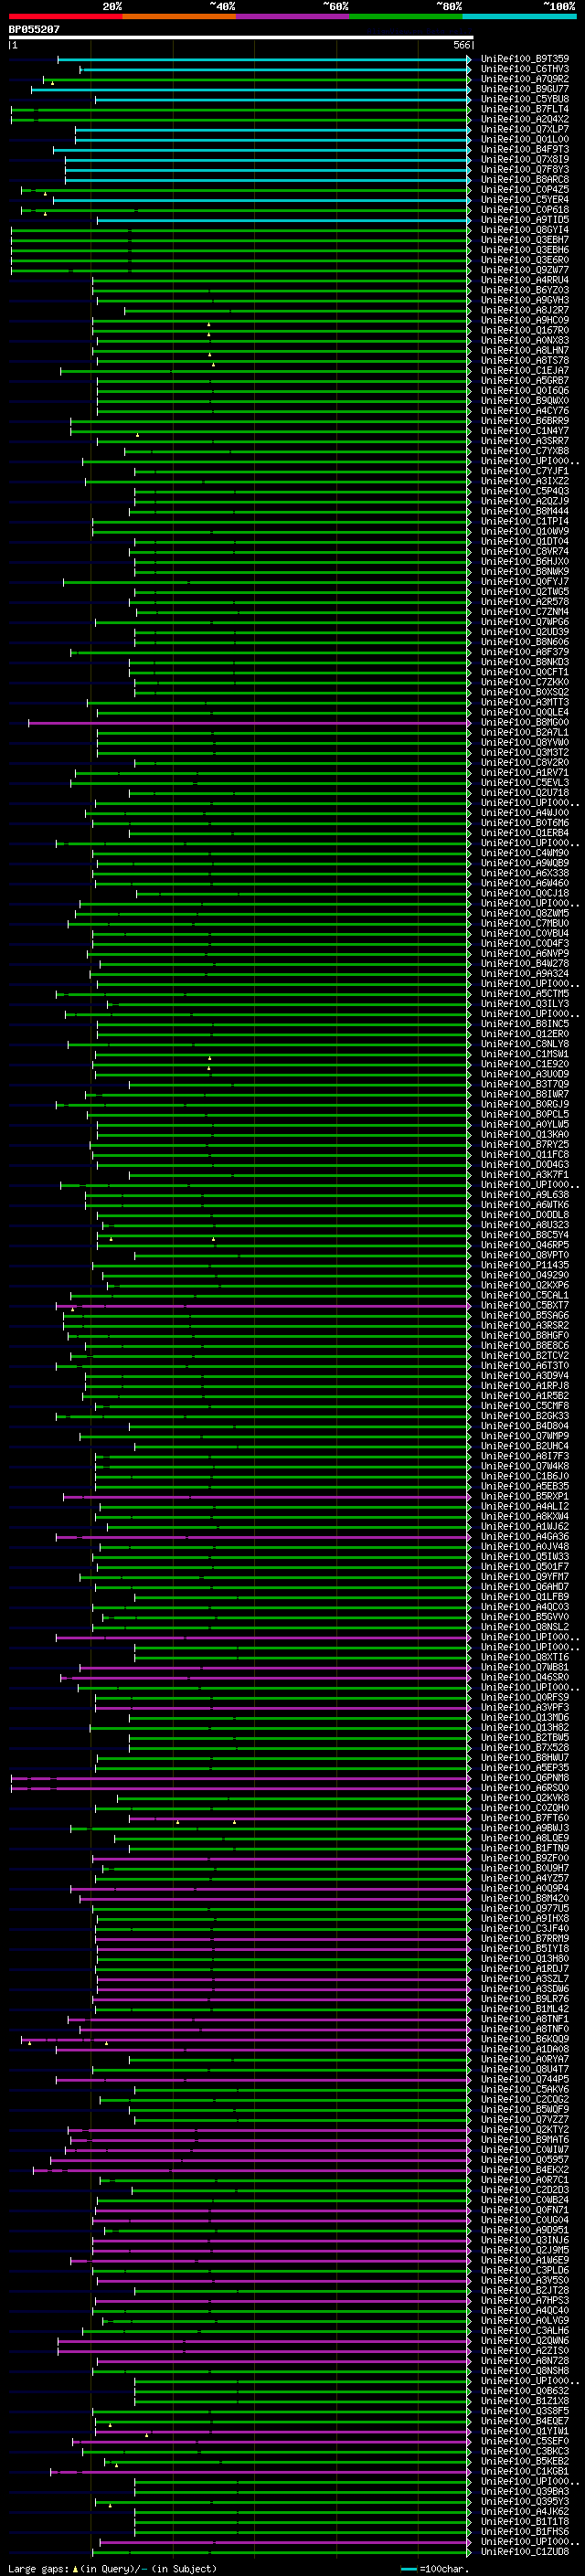Image resolution: width=585 pixels, height=2576 pixels.
Task: Click the white query sequence ruler bar
Action: point(240,37)
